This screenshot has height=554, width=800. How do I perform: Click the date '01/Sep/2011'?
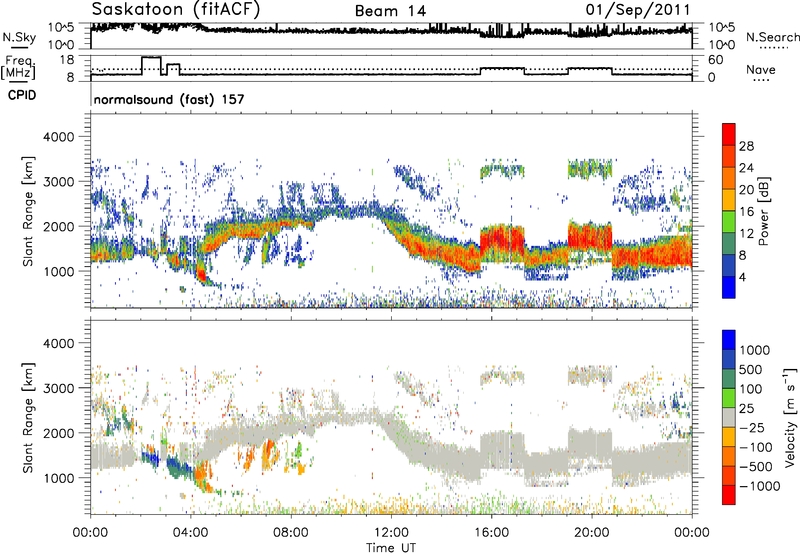(638, 10)
